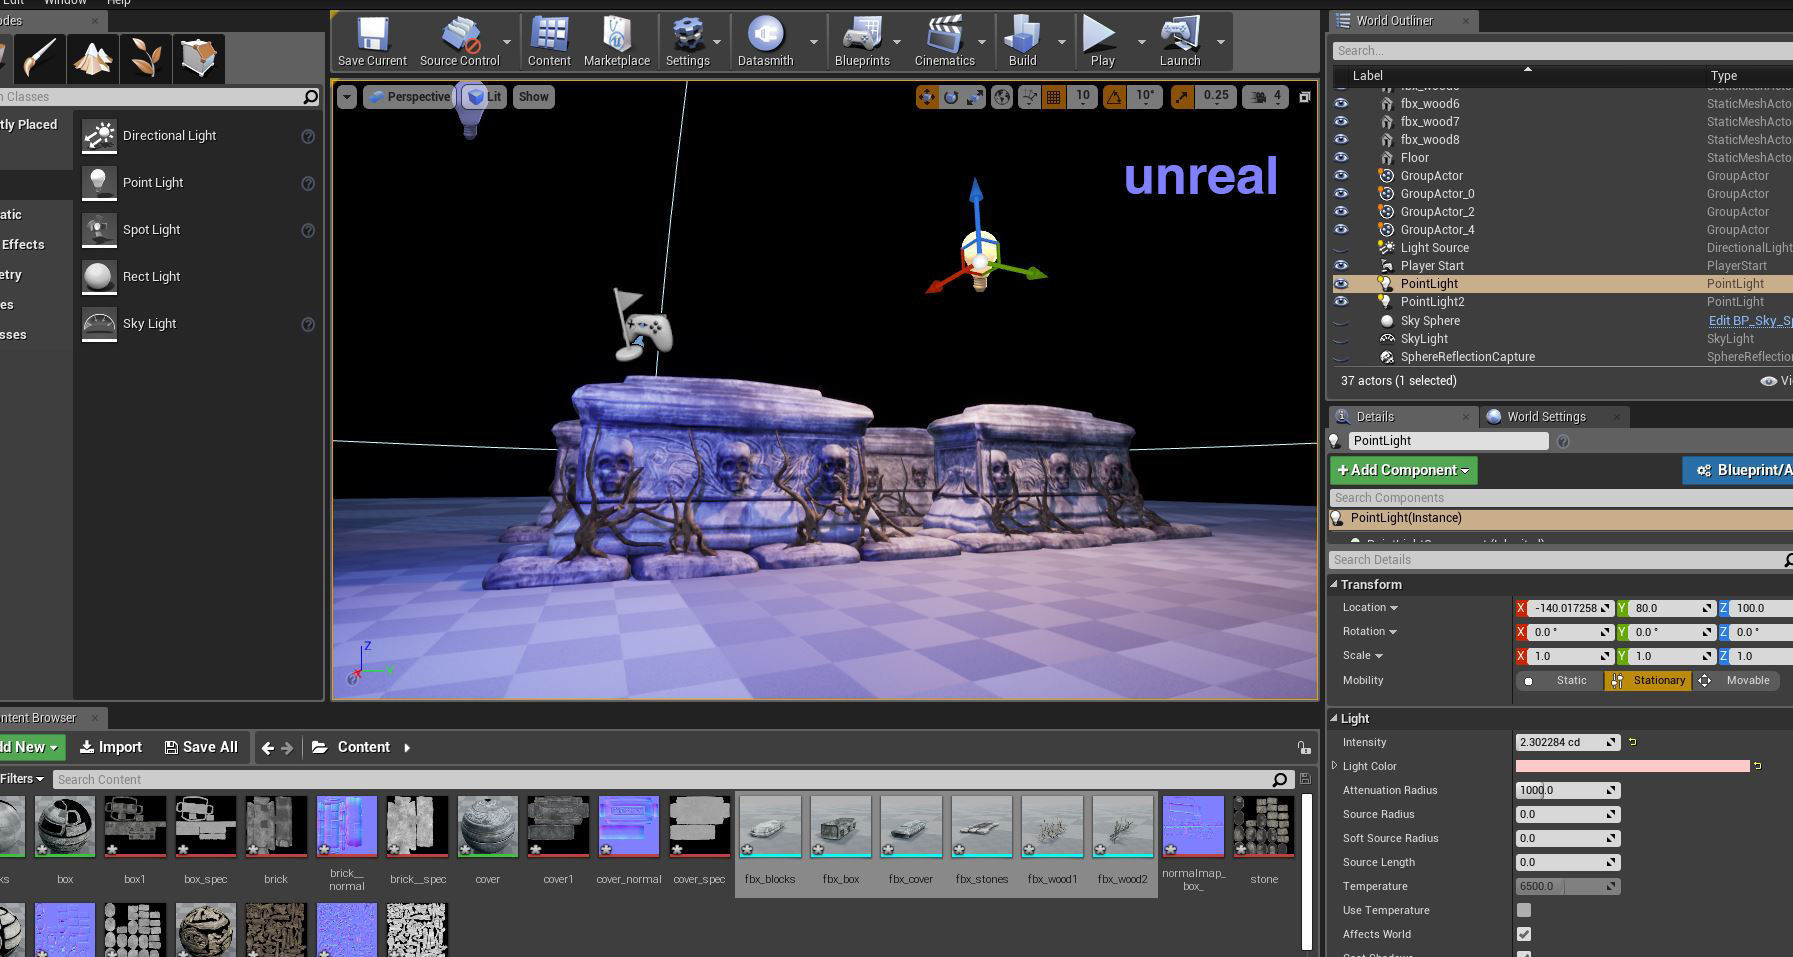Toggle visibility of PointLight2 actor

(1341, 302)
